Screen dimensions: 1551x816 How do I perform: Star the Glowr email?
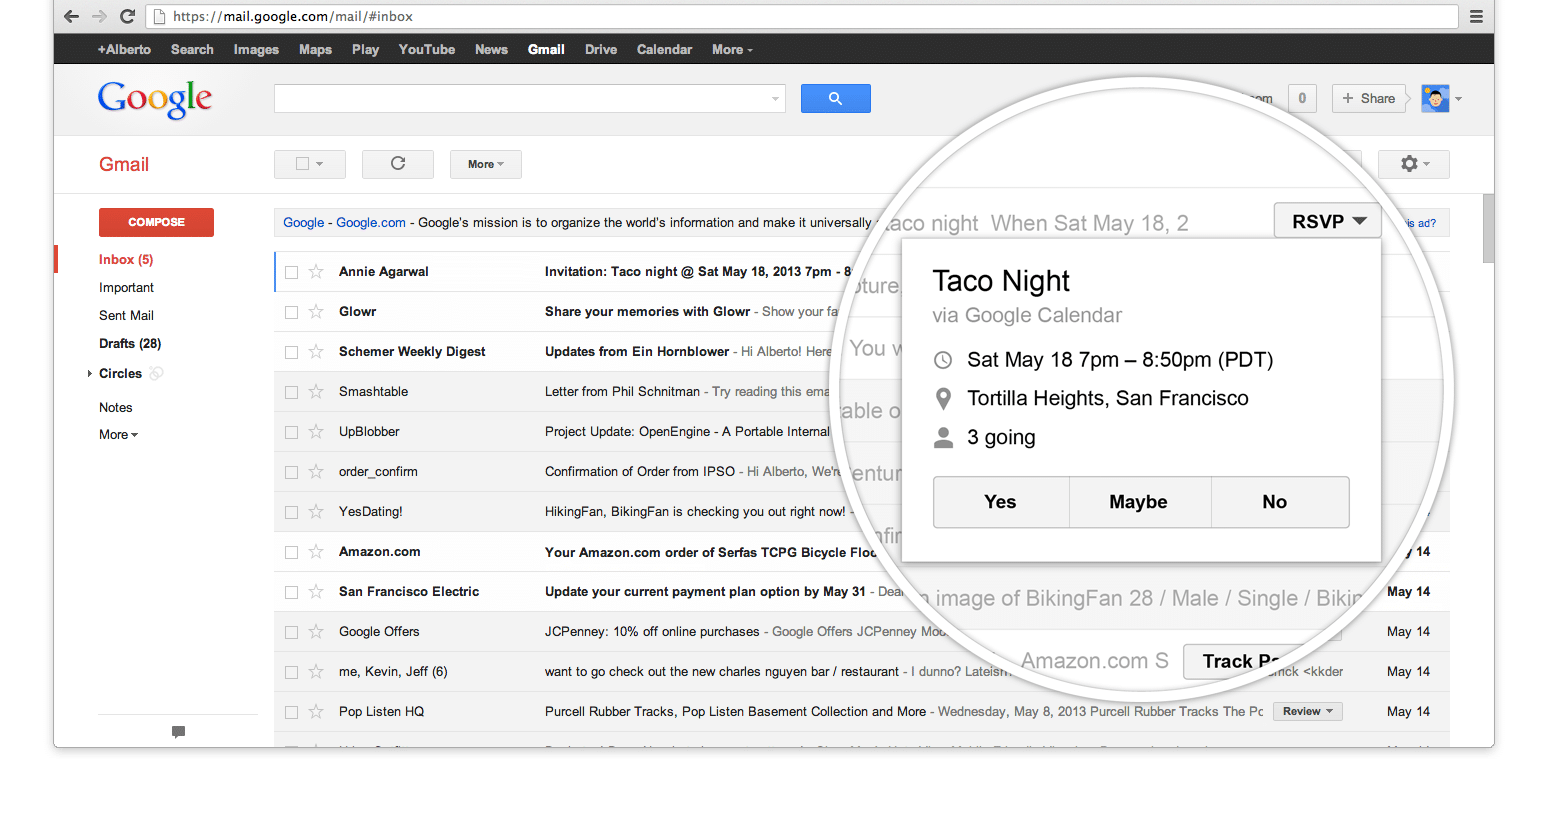click(316, 312)
